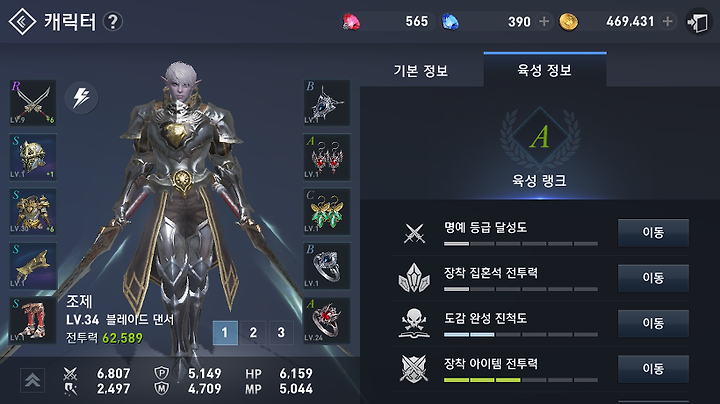Add gold adena with plus button
Image resolution: width=720 pixels, height=404 pixels.
point(668,21)
